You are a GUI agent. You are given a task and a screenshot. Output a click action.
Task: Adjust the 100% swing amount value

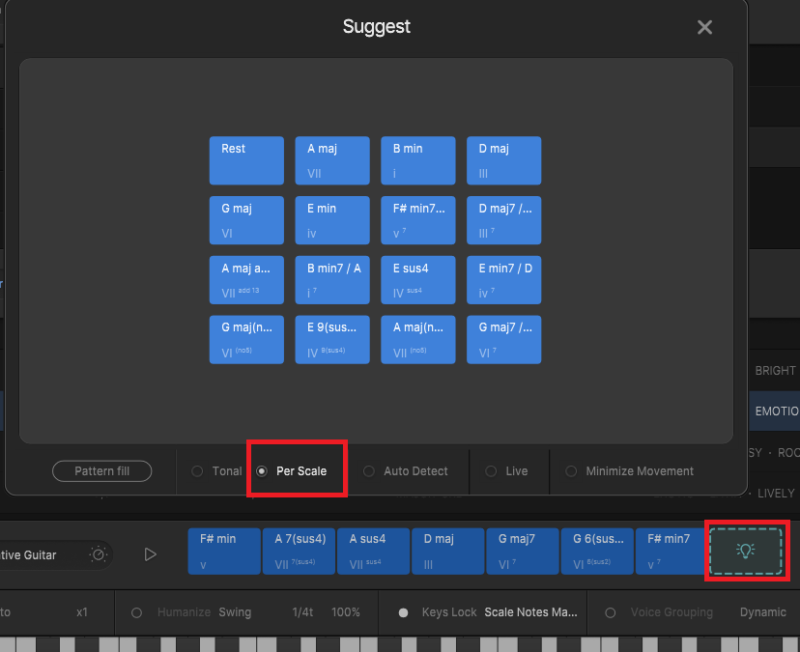347,612
